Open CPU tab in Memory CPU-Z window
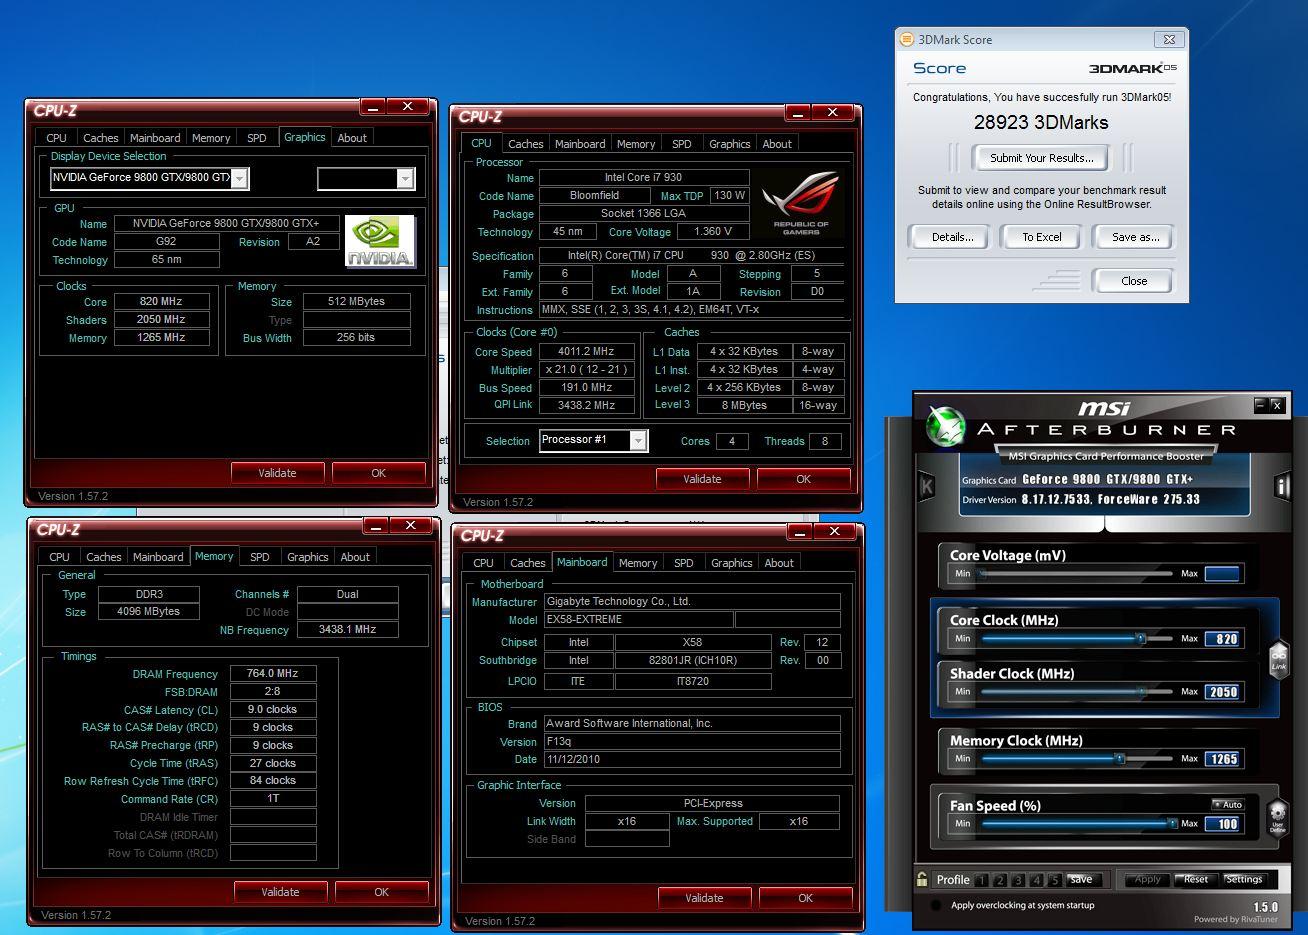Screen dimensions: 1308x935 coord(60,557)
